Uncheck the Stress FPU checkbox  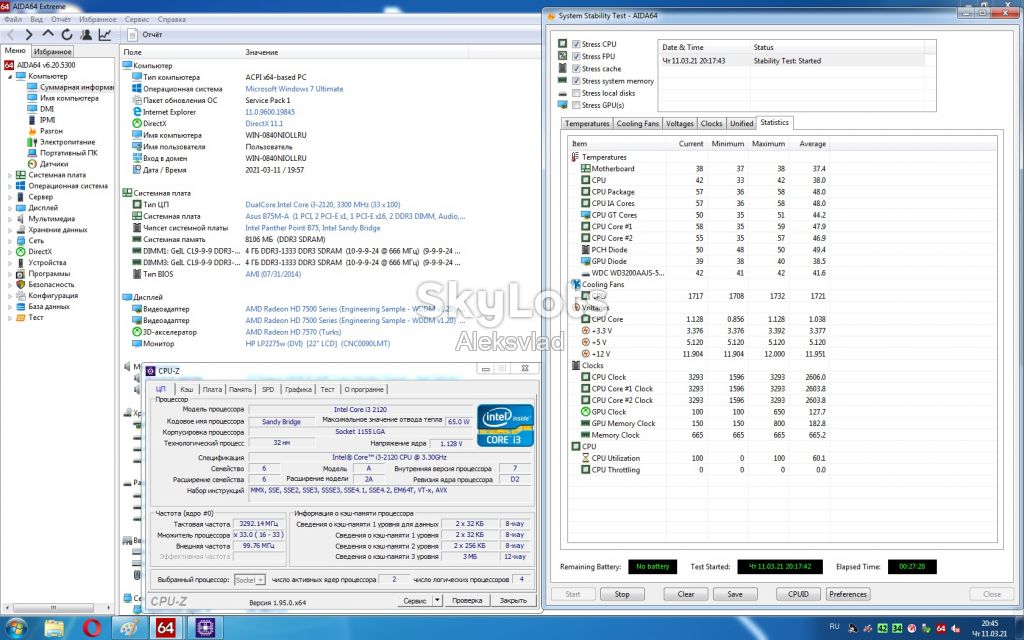[x=576, y=56]
